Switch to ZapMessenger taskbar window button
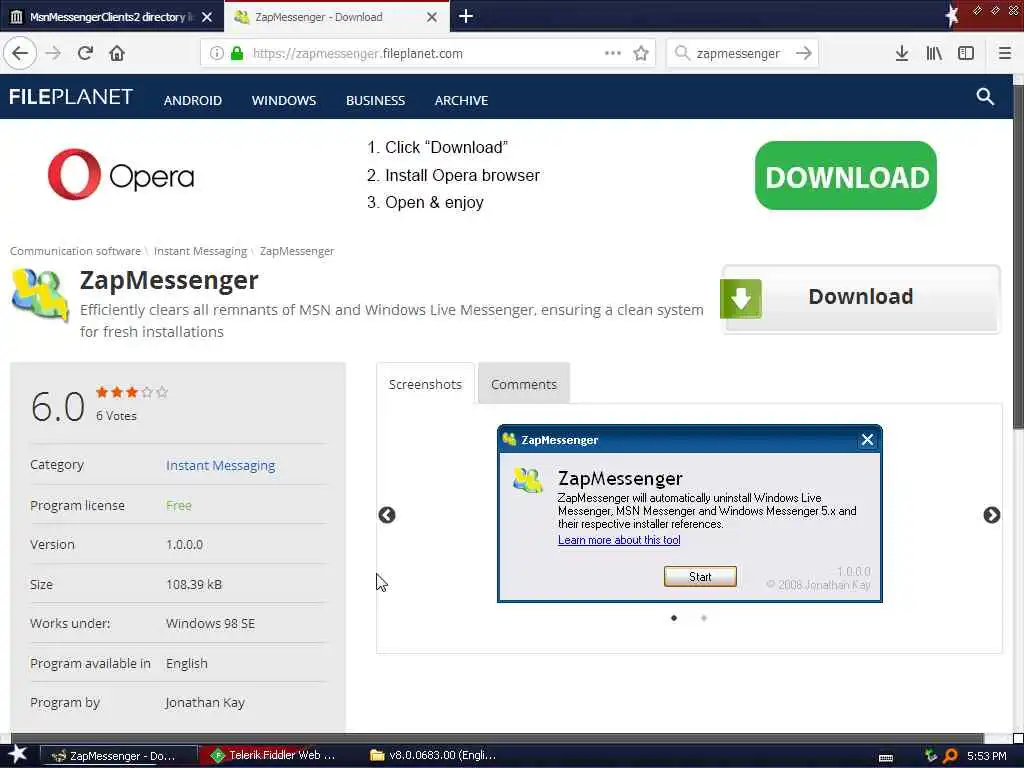This screenshot has width=1024, height=768. click(119, 756)
